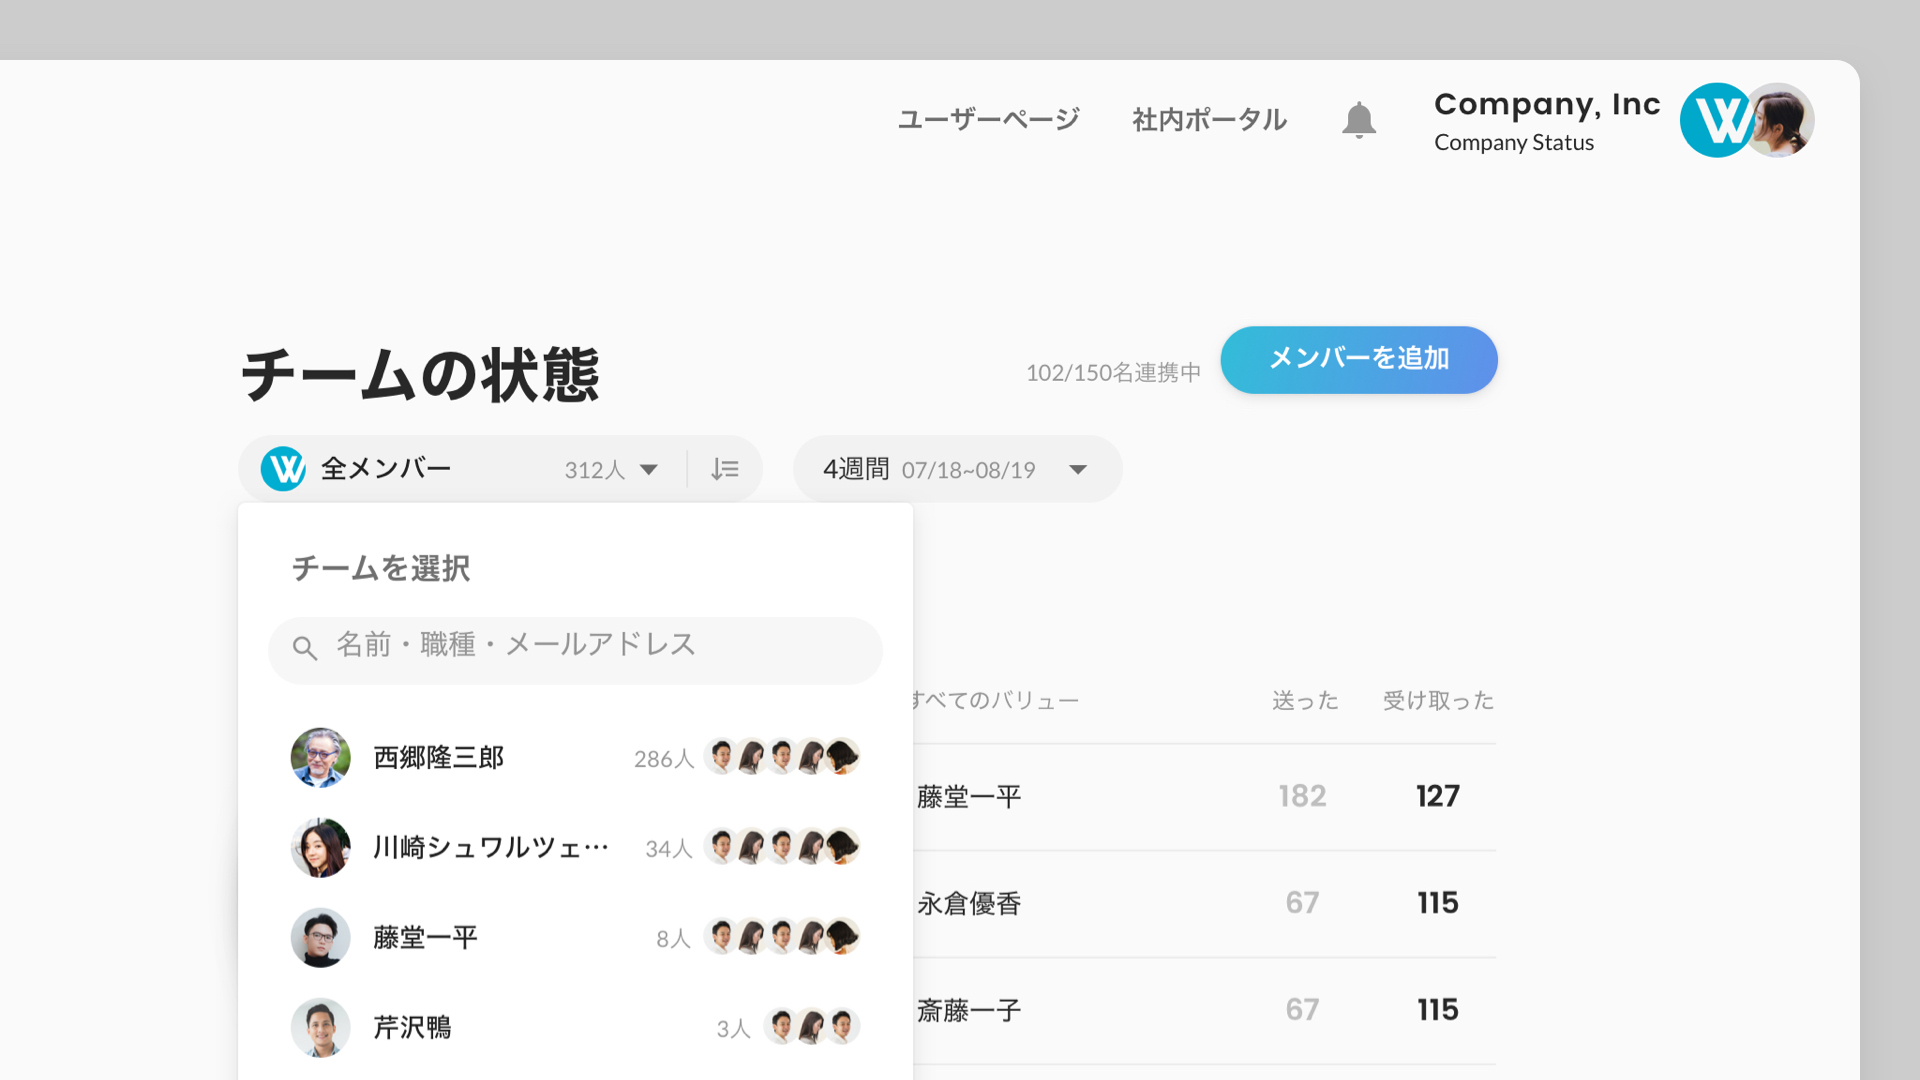Image resolution: width=1920 pixels, height=1080 pixels.
Task: Open the 4週間 date range dropdown
Action: pyautogui.click(x=957, y=469)
